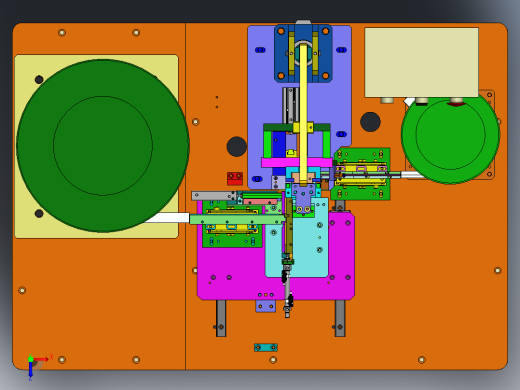The width and height of the screenshot is (520, 390).
Task: Click the black hole left of lavender plate
Action: point(237,146)
